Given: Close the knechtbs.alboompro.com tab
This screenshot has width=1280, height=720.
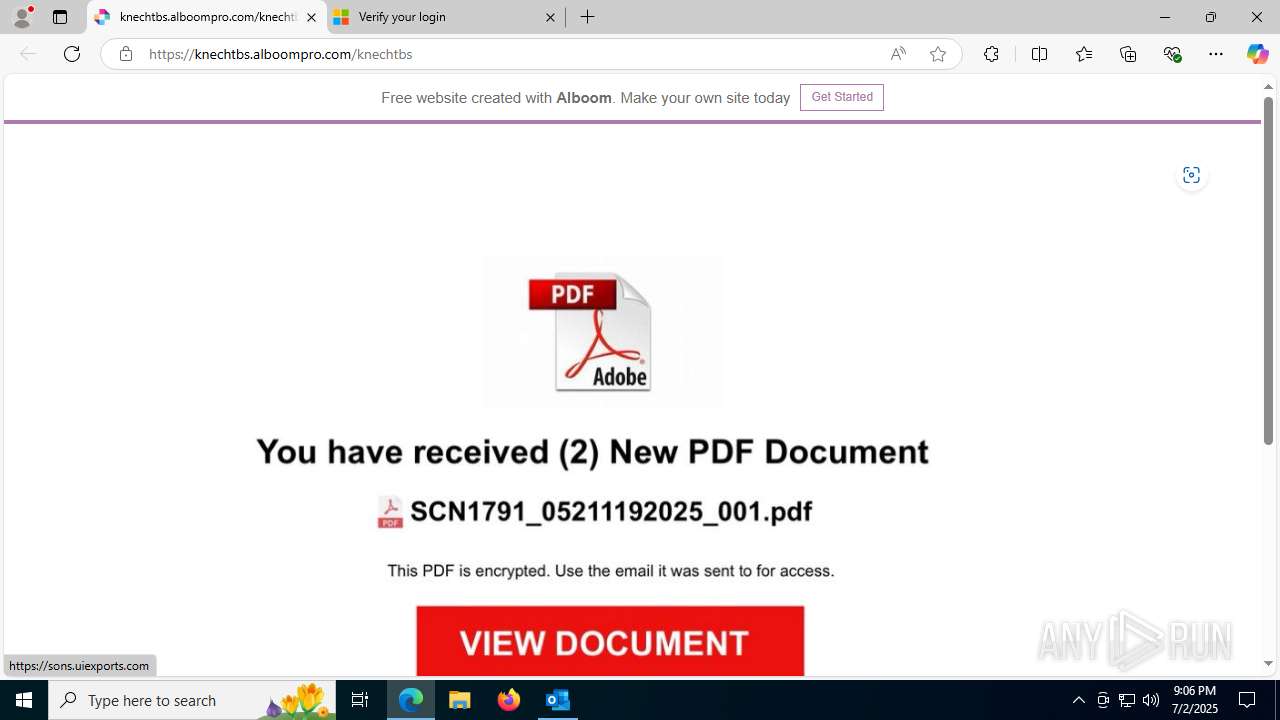Looking at the screenshot, I should click(x=311, y=17).
